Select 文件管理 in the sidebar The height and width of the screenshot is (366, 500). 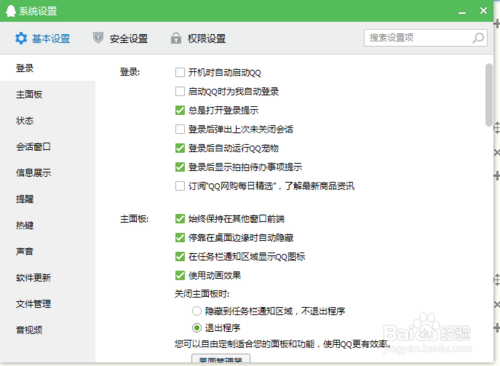33,304
